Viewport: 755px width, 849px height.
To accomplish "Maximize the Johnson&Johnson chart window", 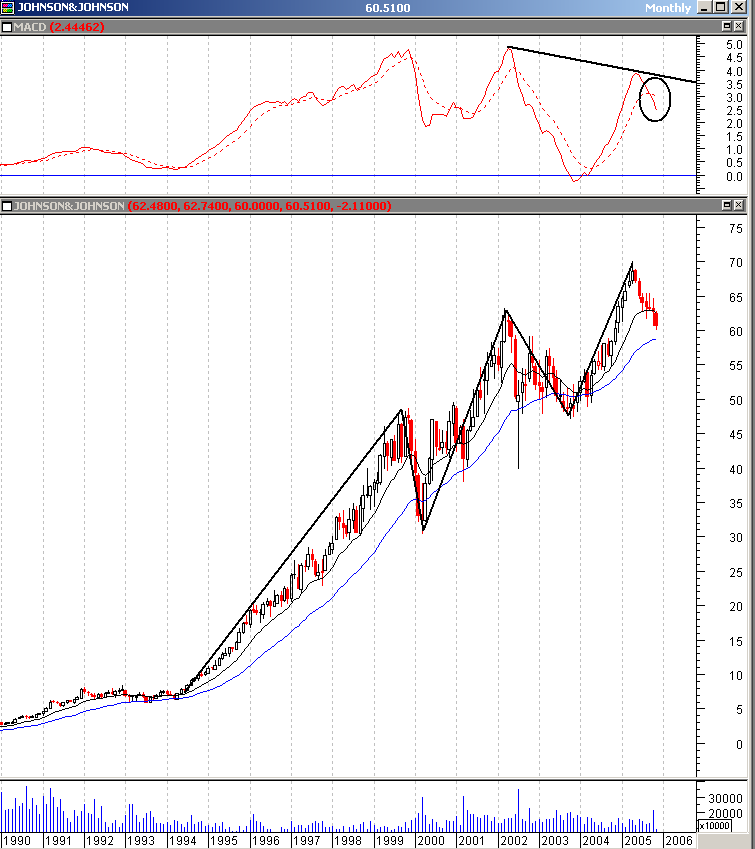I will pyautogui.click(x=720, y=7).
